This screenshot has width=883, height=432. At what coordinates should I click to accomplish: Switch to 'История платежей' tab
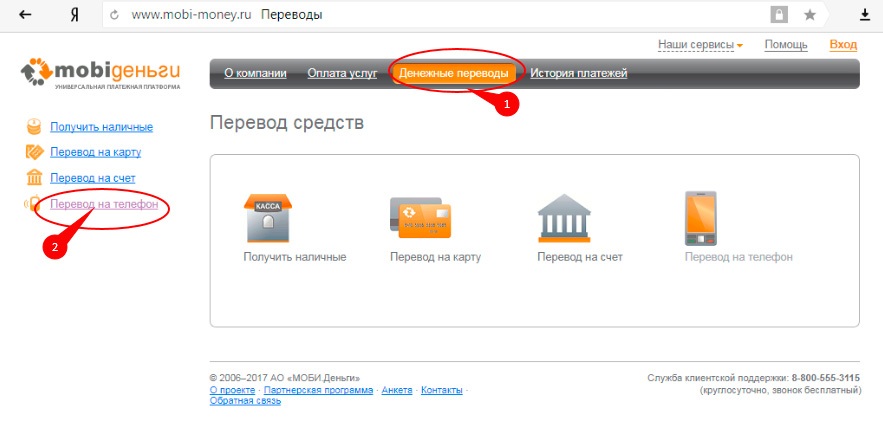pos(578,73)
